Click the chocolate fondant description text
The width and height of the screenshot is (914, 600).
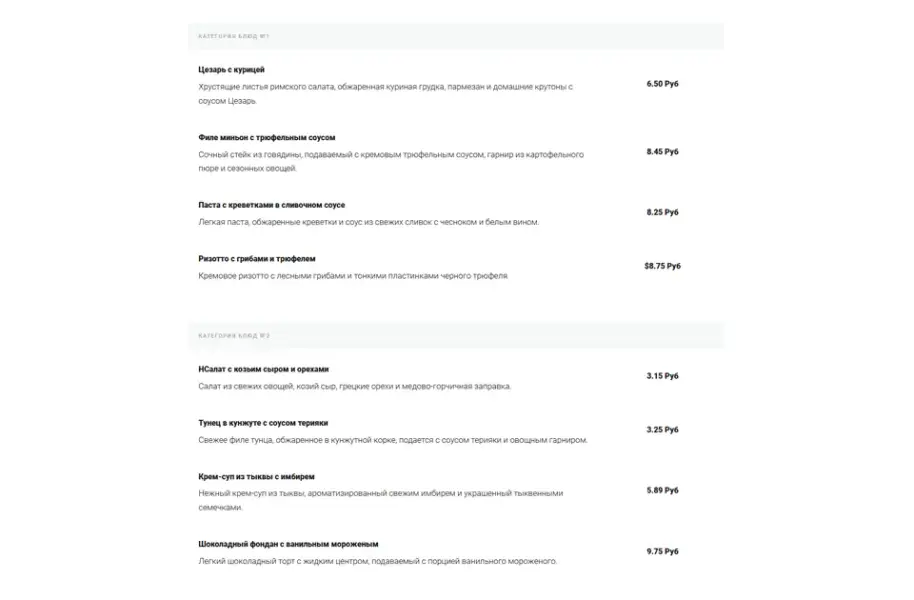pyautogui.click(x=377, y=562)
